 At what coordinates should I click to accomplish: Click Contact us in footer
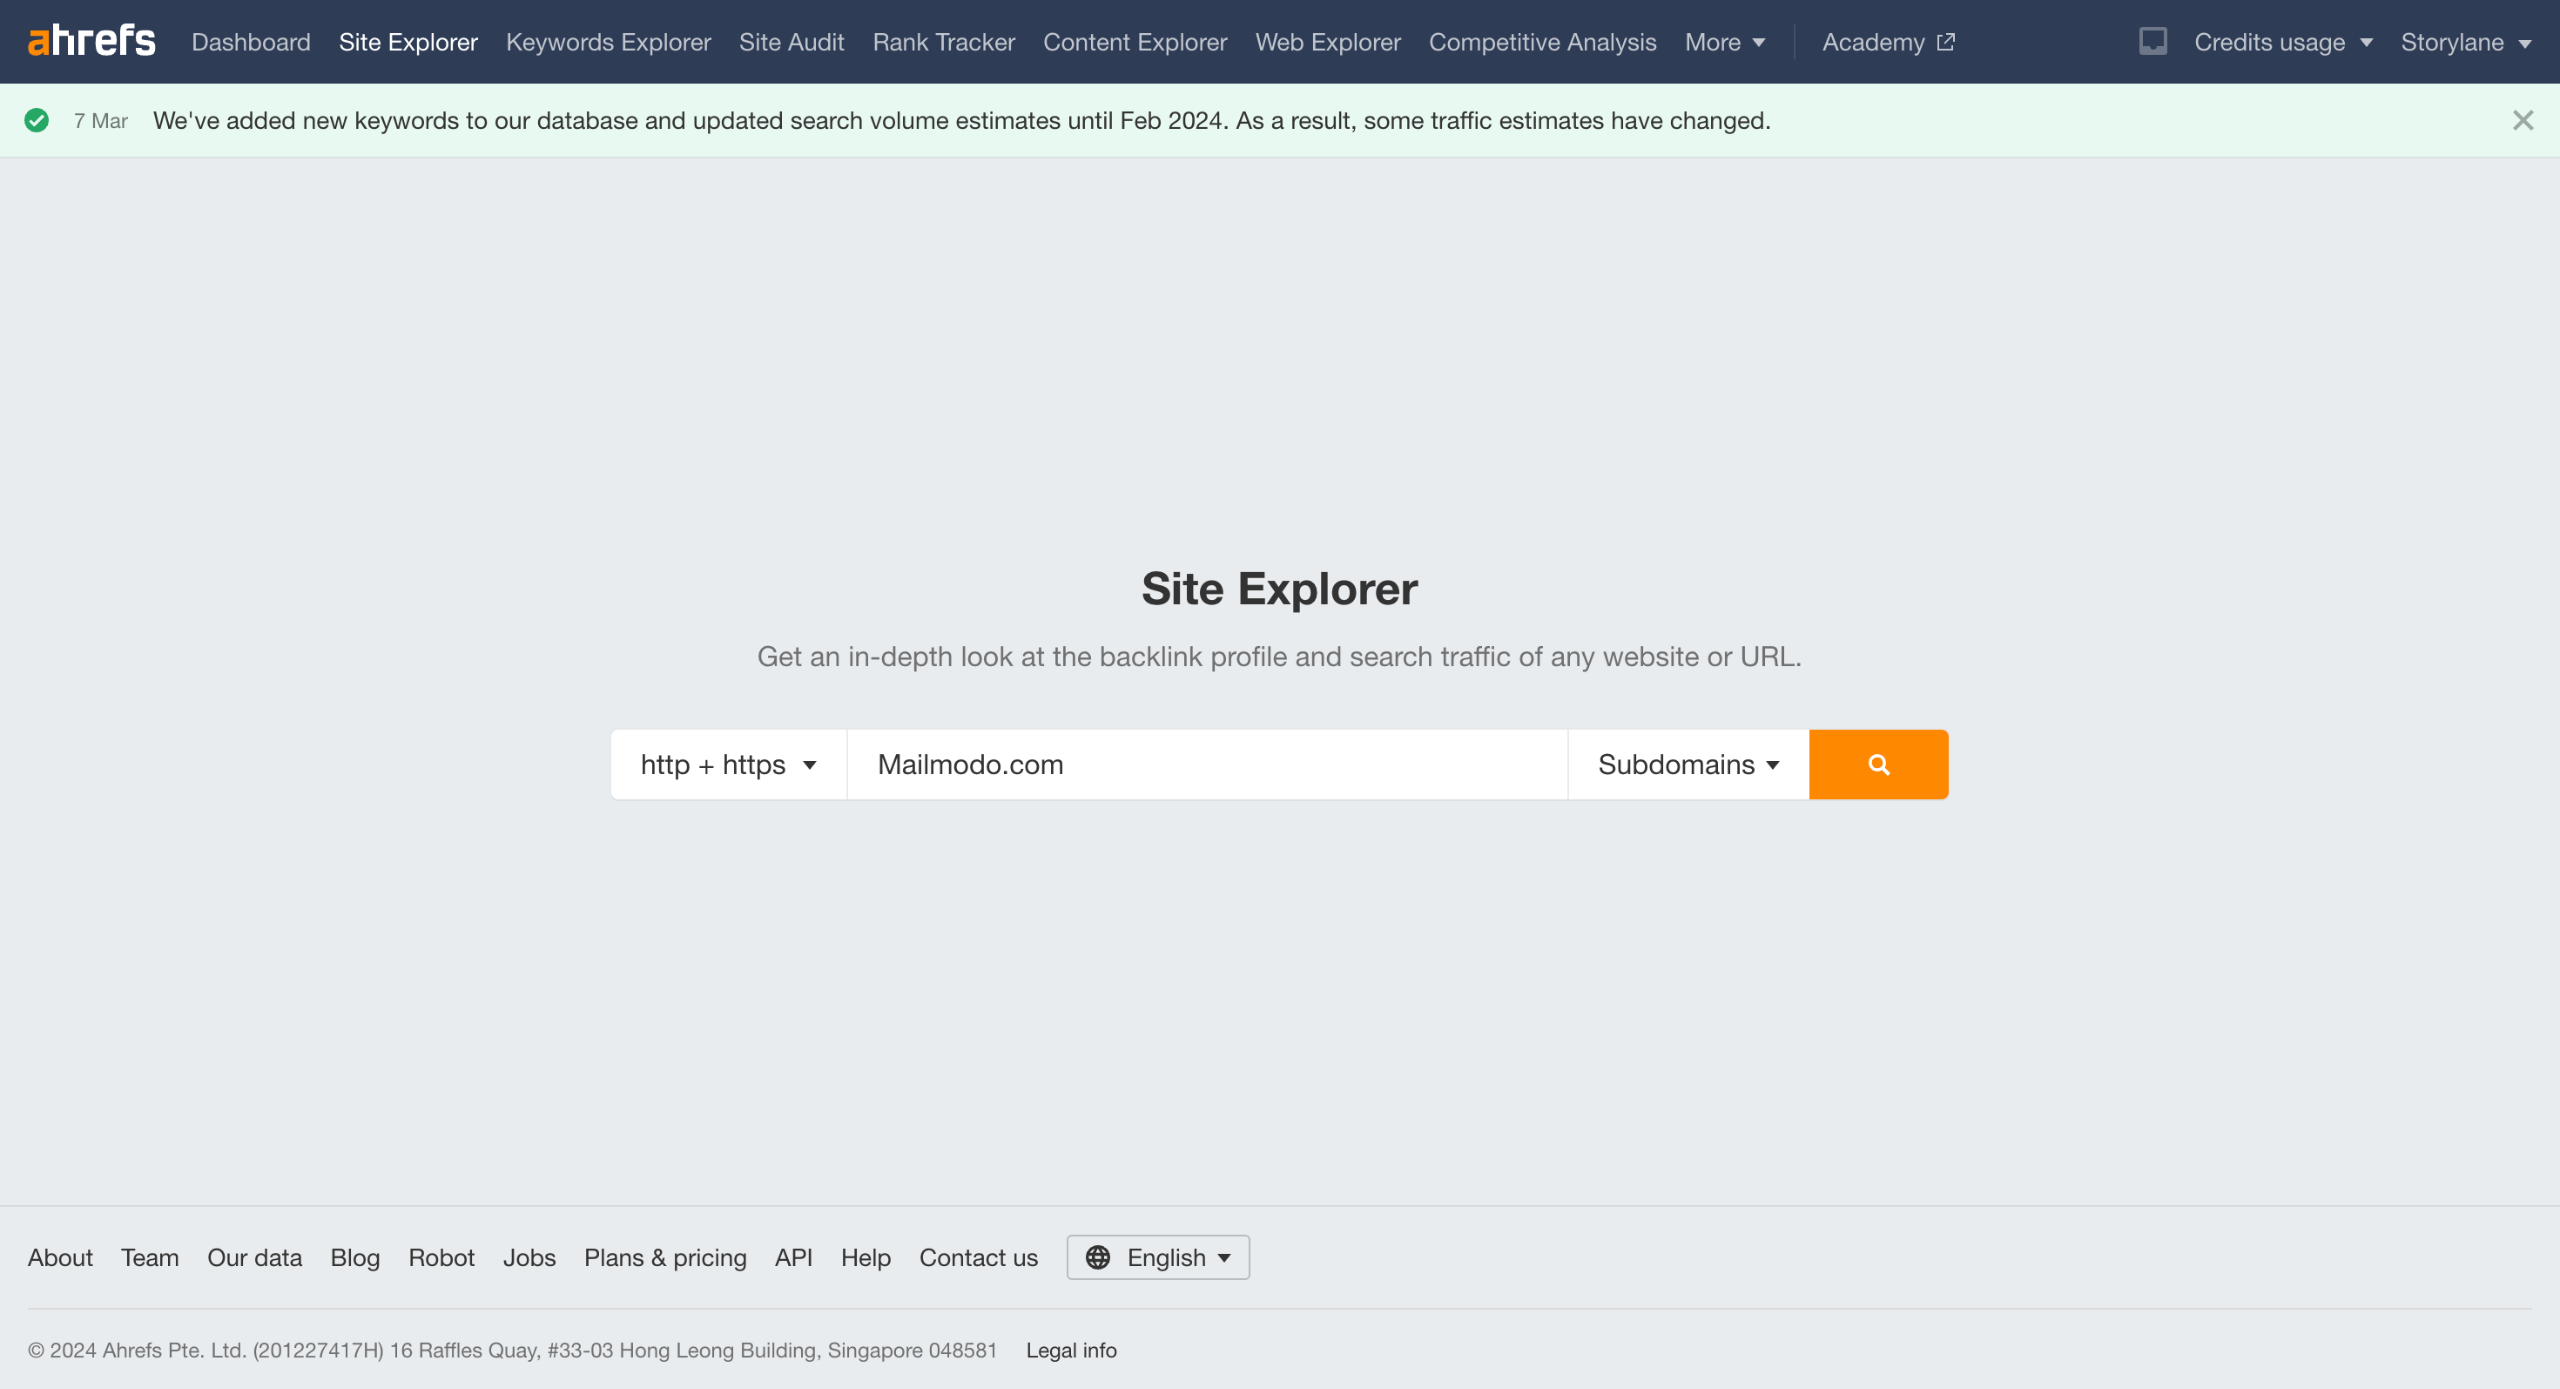(978, 1257)
